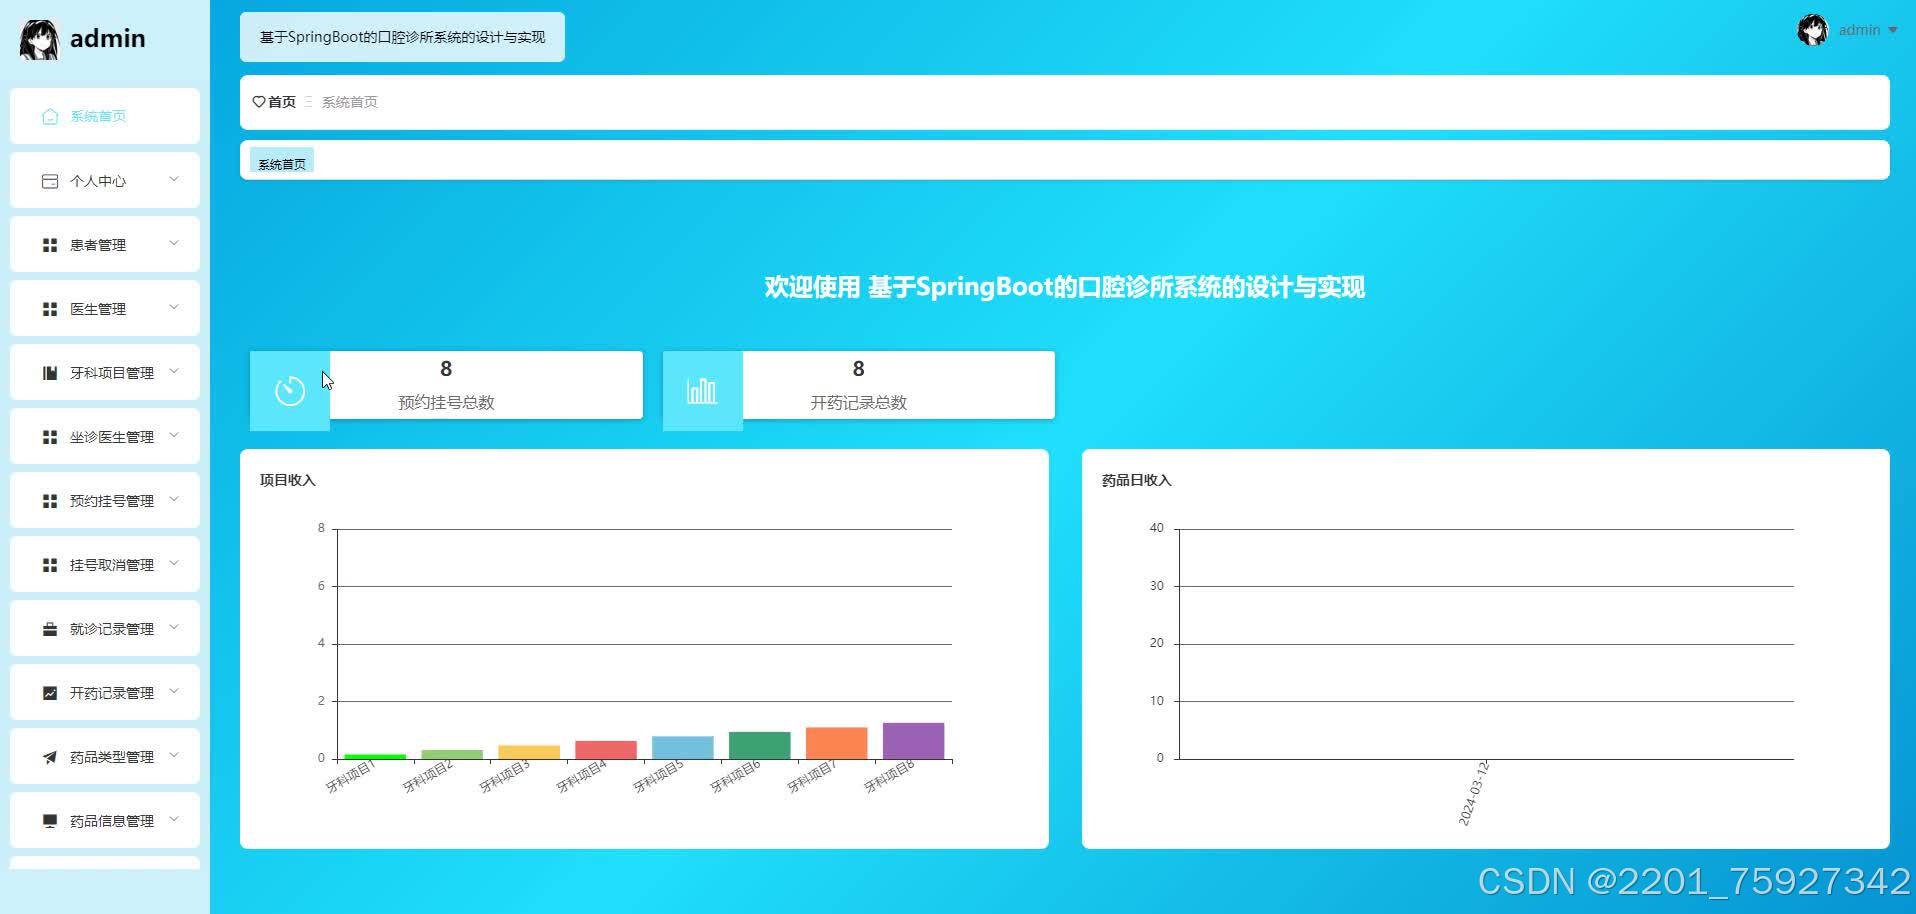Select the 系统首页 page tab
This screenshot has height=914, width=1916.
(x=282, y=162)
